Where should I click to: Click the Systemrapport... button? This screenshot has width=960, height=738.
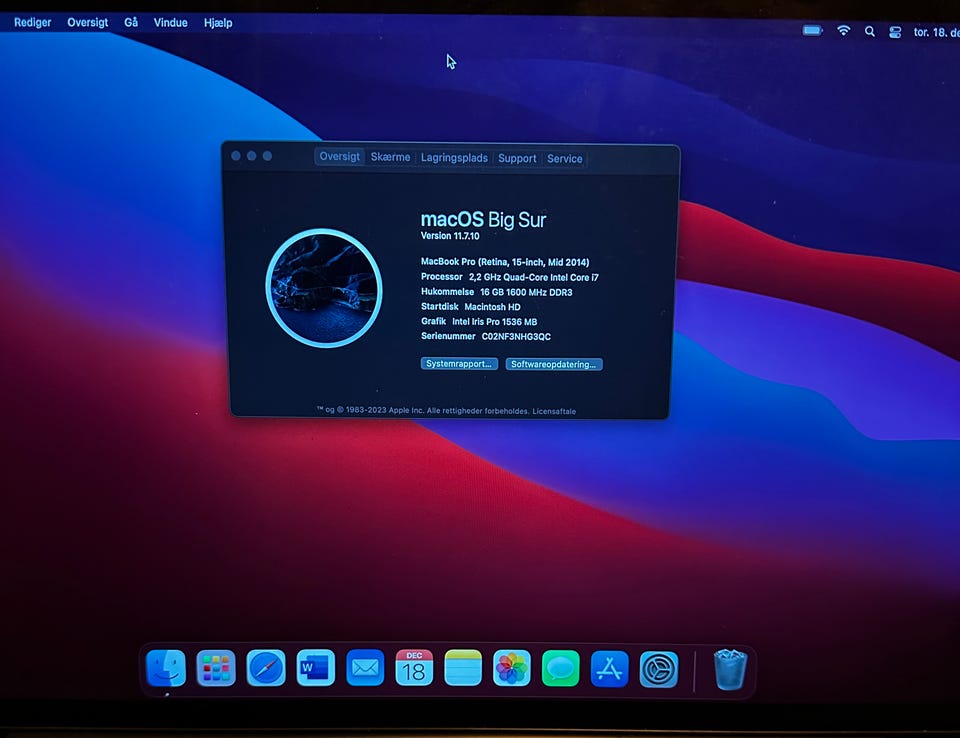click(x=459, y=364)
